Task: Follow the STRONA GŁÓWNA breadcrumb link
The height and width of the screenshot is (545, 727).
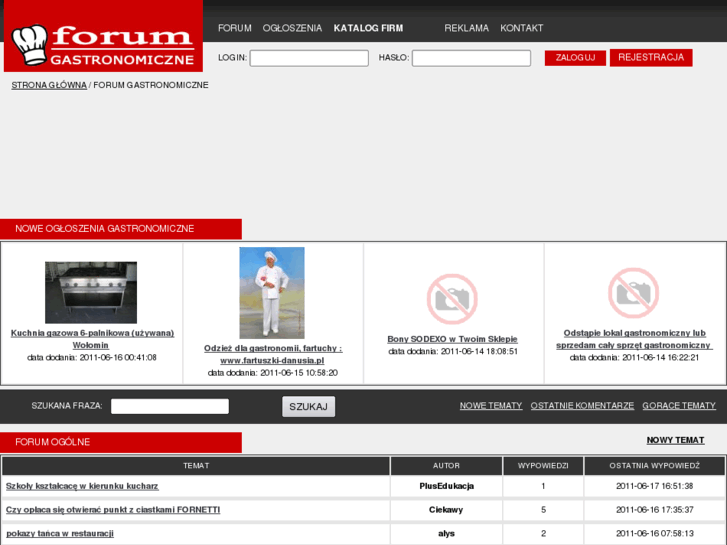Action: (49, 85)
